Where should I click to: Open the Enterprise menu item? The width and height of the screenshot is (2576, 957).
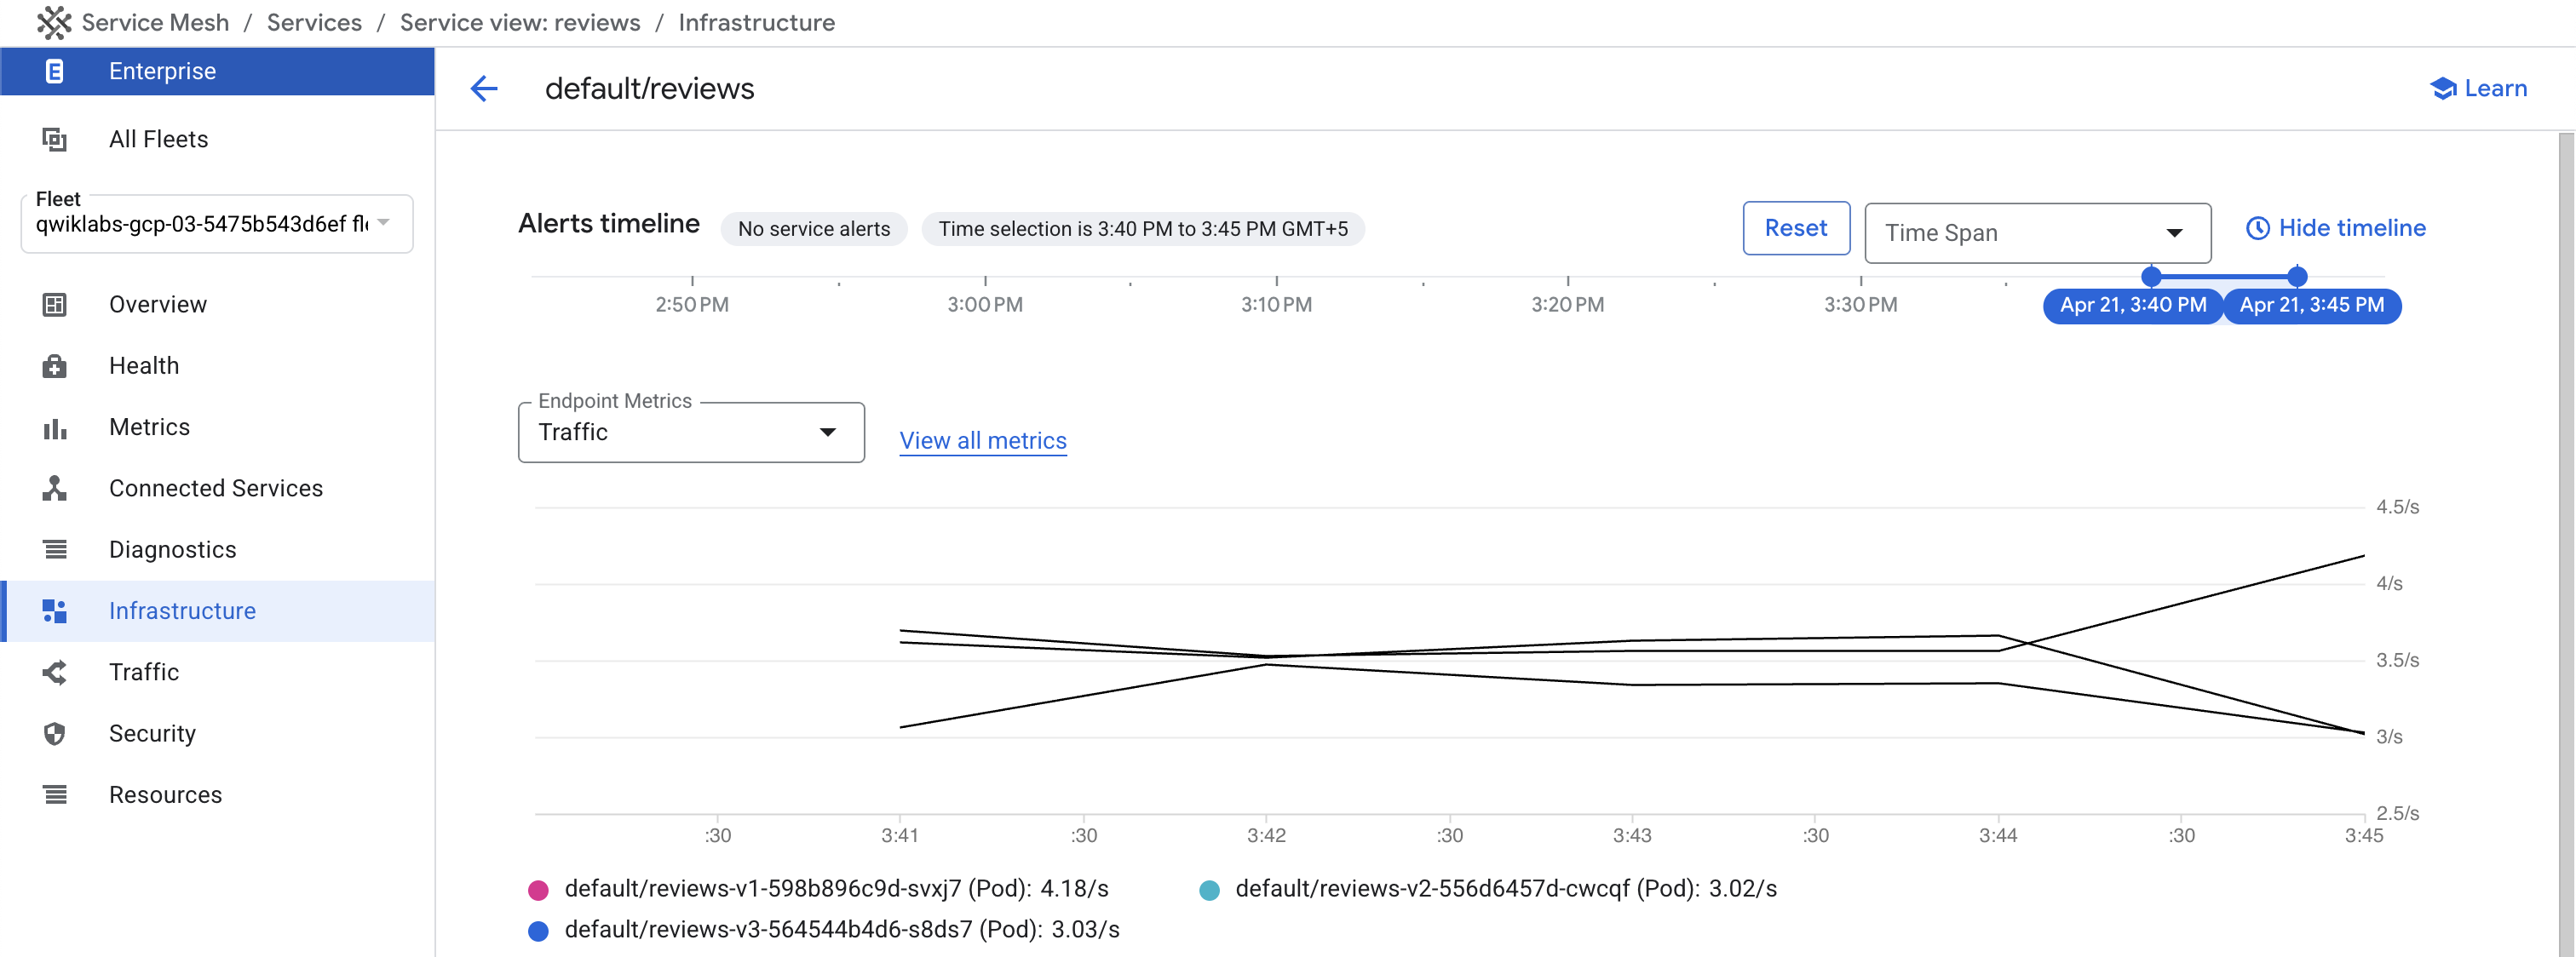coord(217,71)
